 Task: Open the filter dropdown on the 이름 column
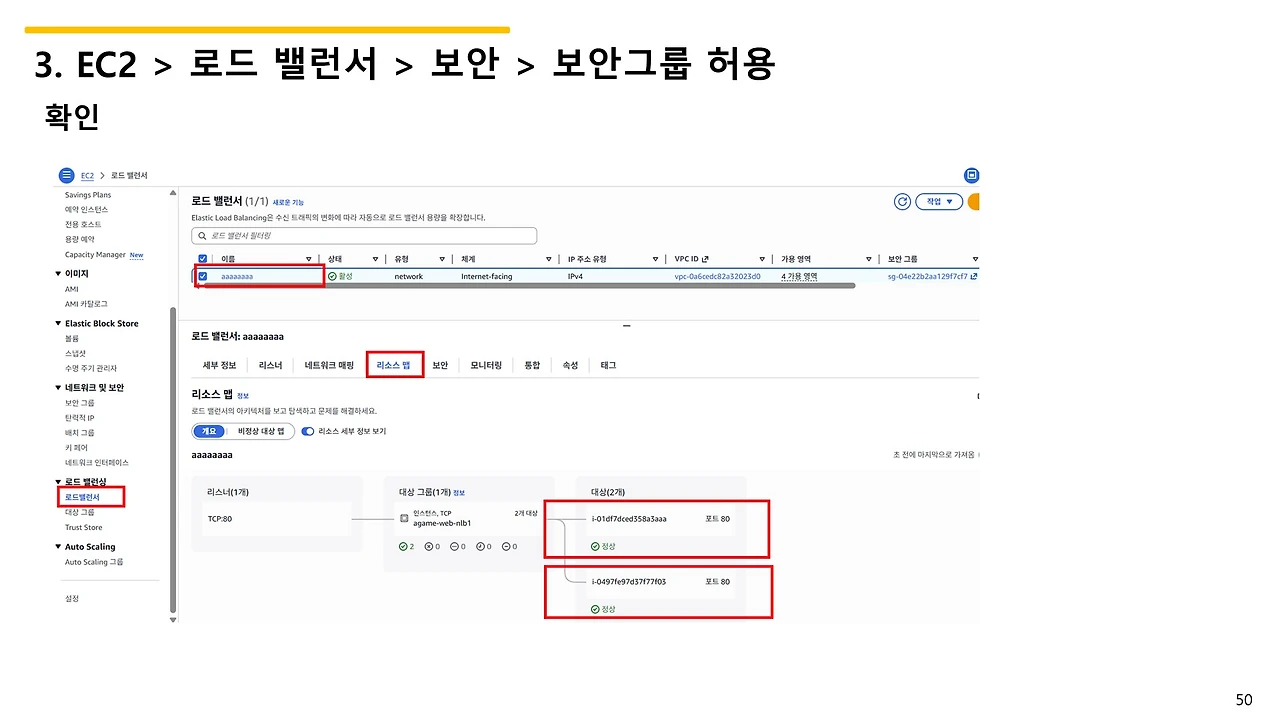[308, 258]
